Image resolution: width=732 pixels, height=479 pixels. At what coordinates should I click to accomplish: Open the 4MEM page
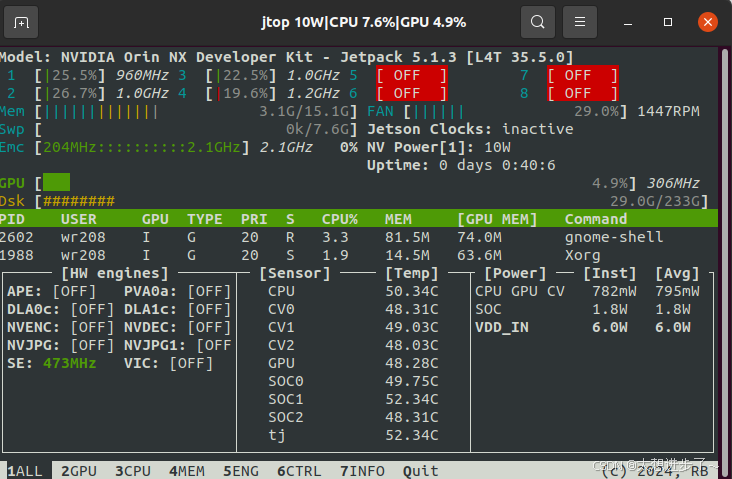[187, 471]
